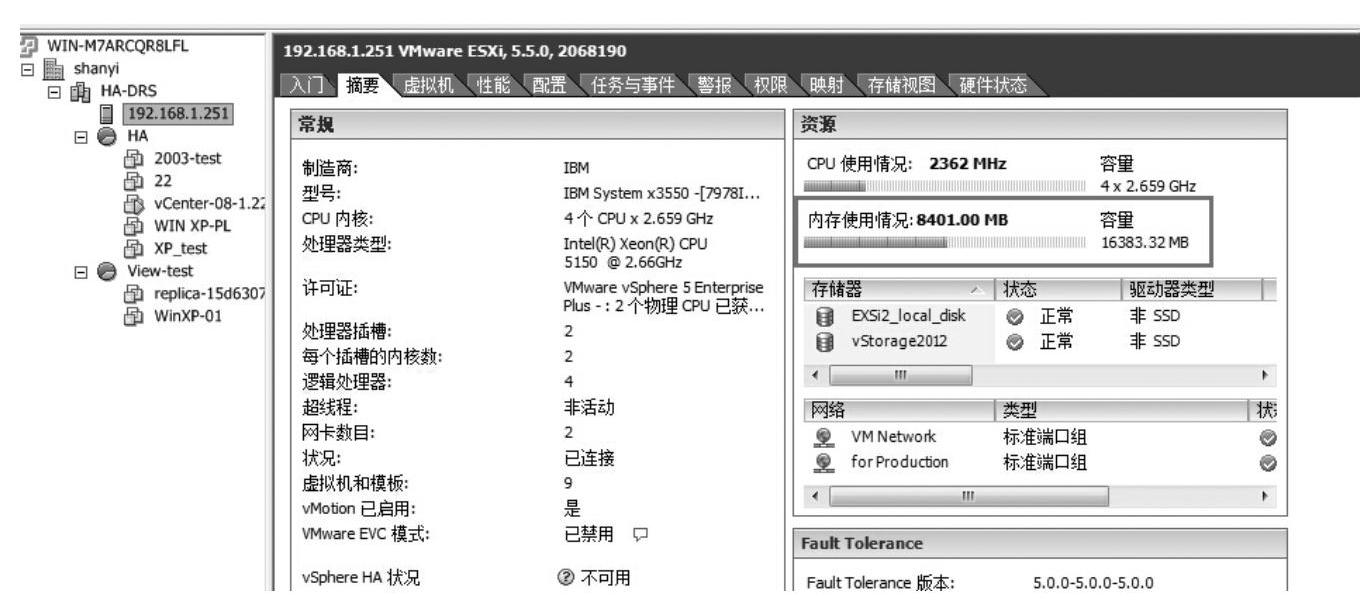
Task: Switch to the 虚拟机 tab
Action: click(428, 86)
